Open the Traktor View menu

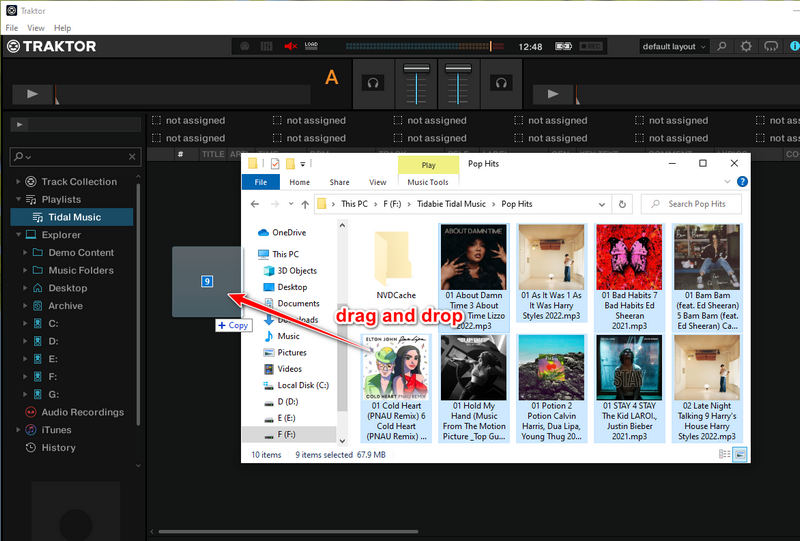[36, 28]
